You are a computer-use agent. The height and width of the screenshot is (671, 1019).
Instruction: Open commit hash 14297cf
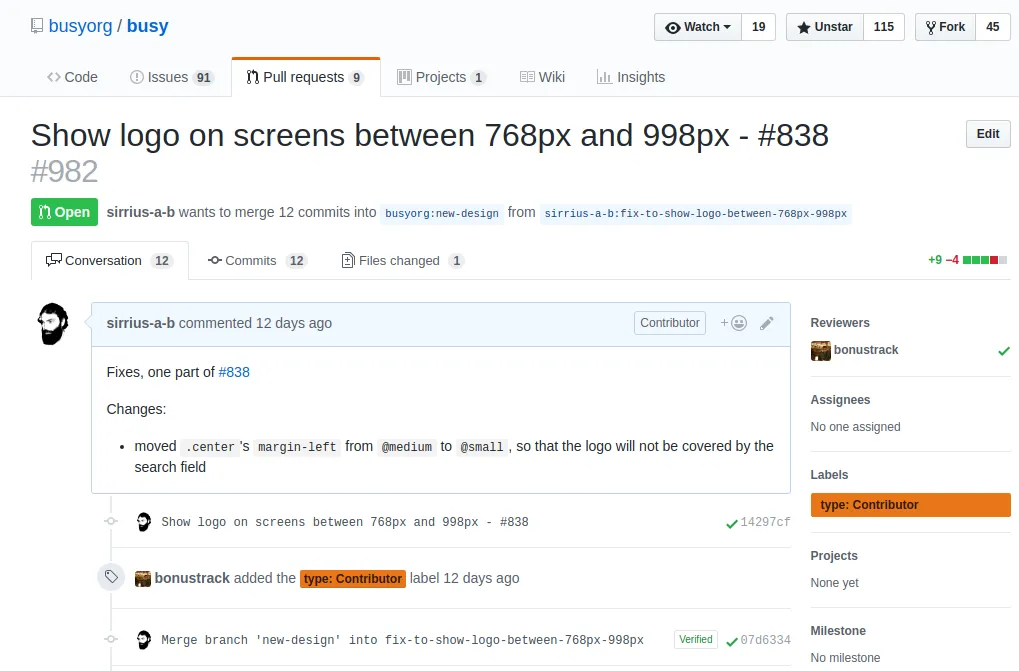[766, 522]
